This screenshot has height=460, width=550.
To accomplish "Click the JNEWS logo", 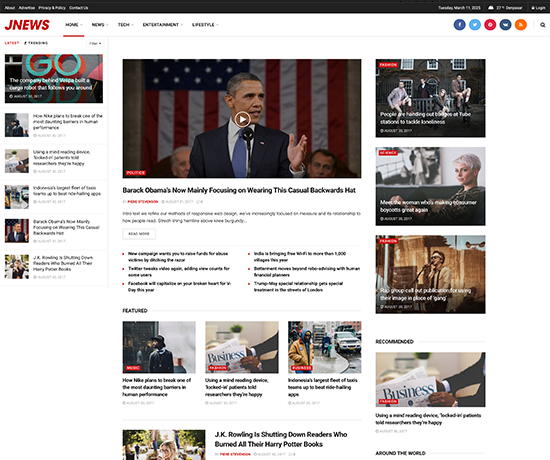I will (27, 25).
